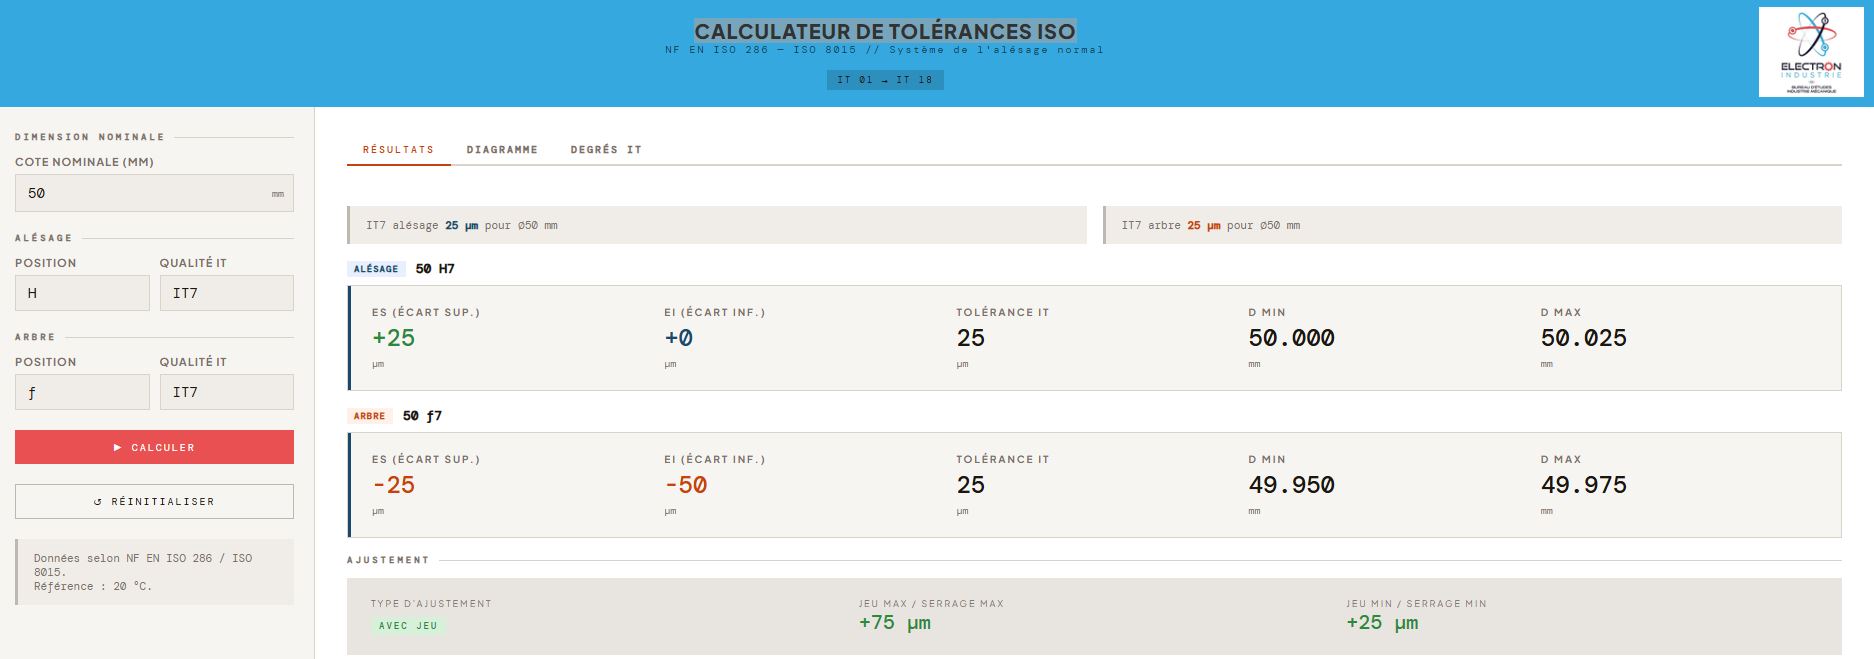Click the Alésage badge next to 50 H7
Image resolution: width=1874 pixels, height=659 pixels.
(x=376, y=269)
